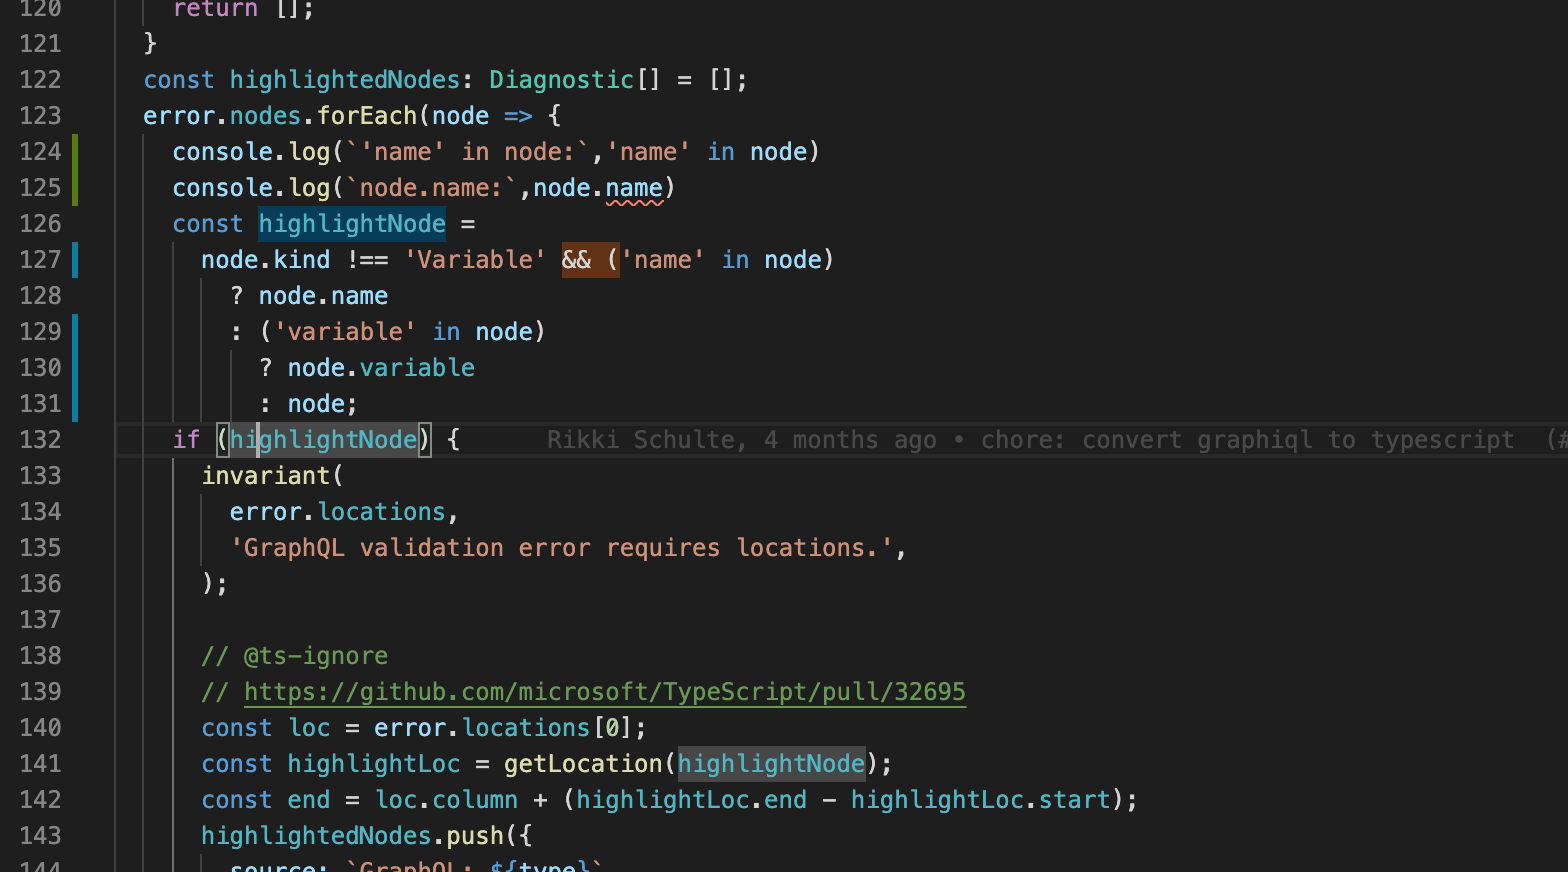Click the 'GraphQL validation error requires locations.' string
This screenshot has width=1568, height=872.
coord(561,548)
